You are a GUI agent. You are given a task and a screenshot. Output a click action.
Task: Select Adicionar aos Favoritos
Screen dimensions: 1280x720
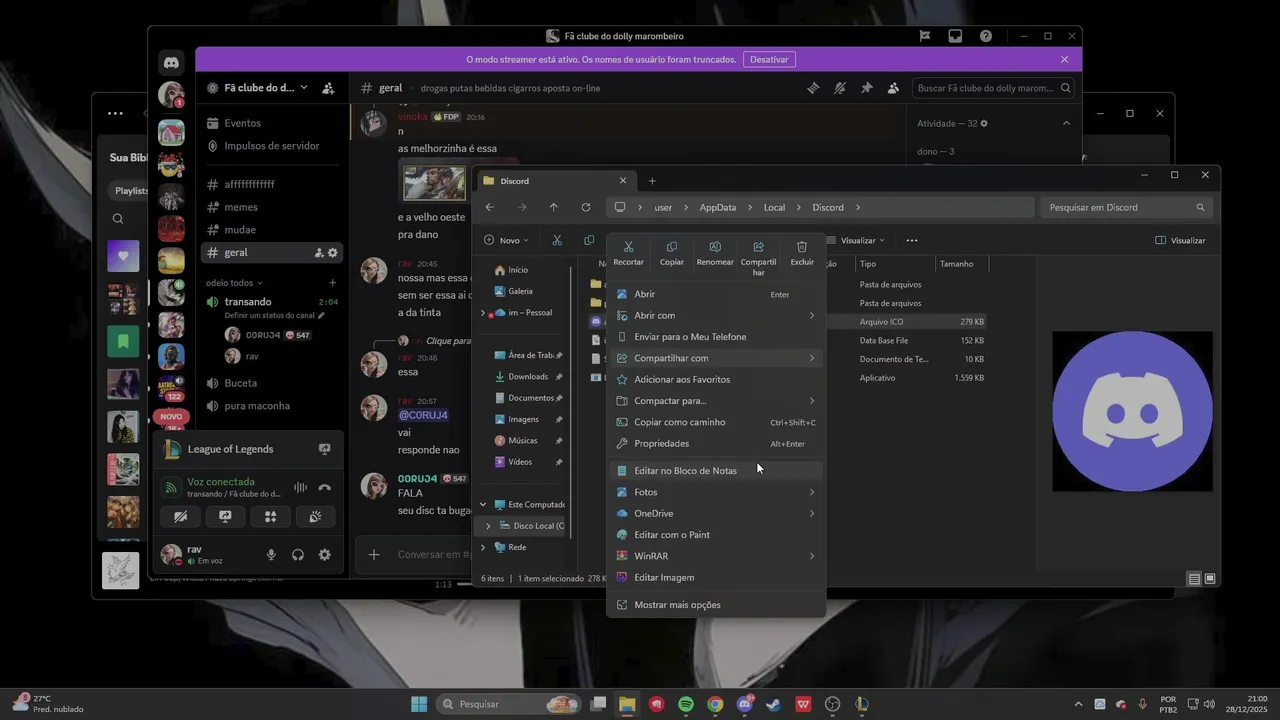pos(716,379)
